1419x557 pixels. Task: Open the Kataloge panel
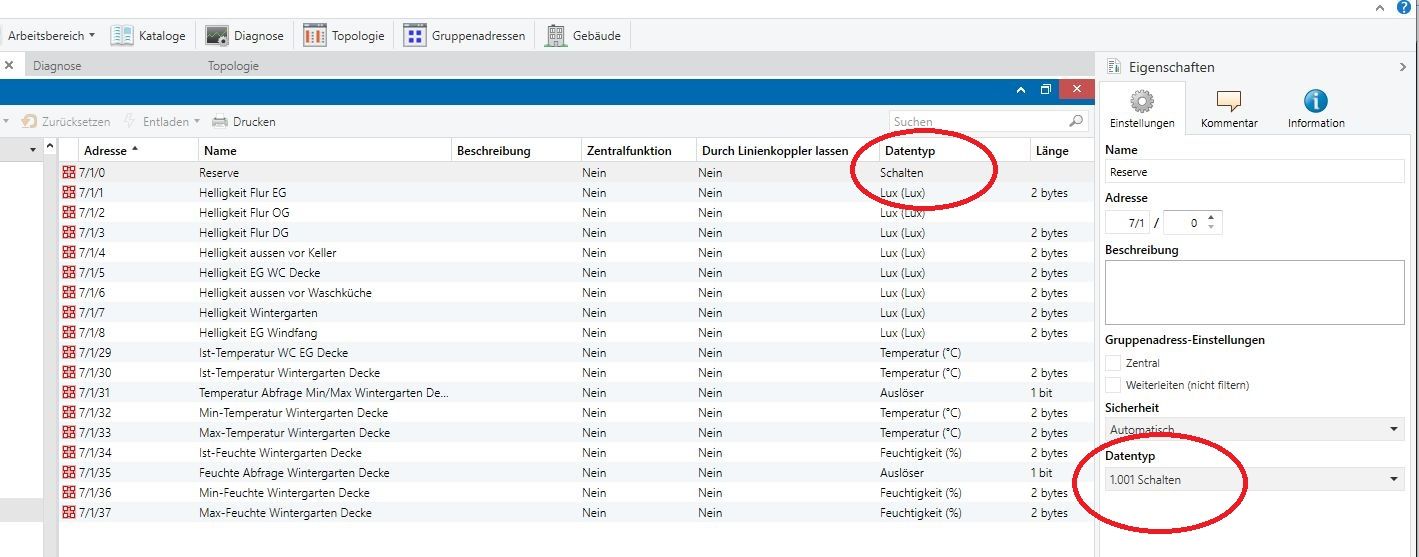(x=148, y=35)
